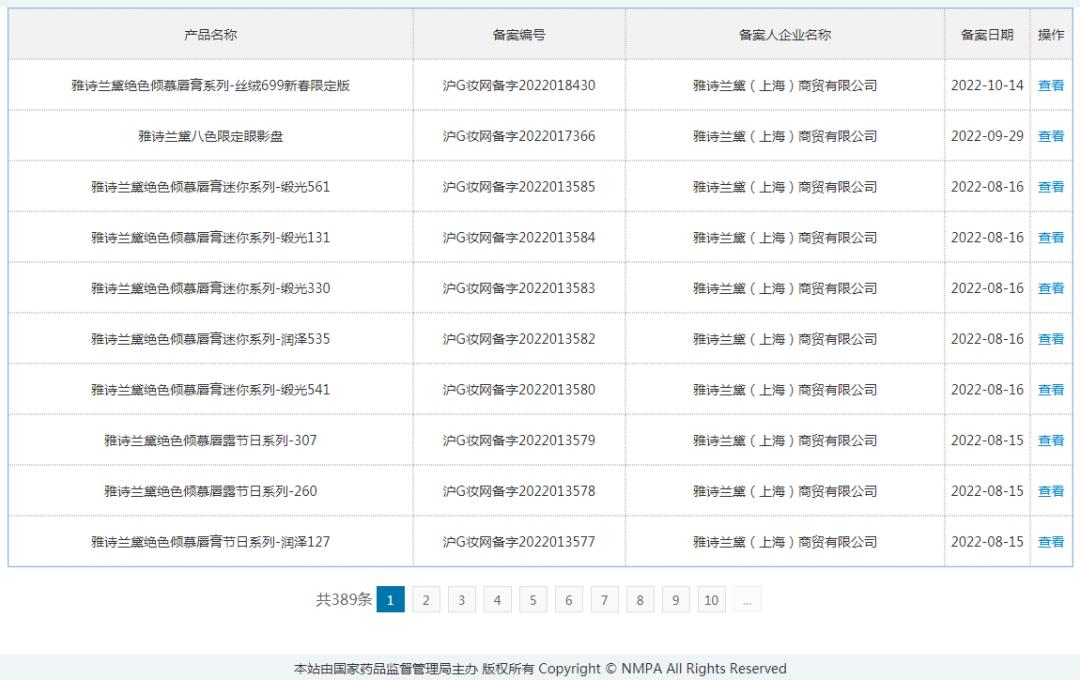Select record number 沪G妆网备字2022018430

click(519, 85)
